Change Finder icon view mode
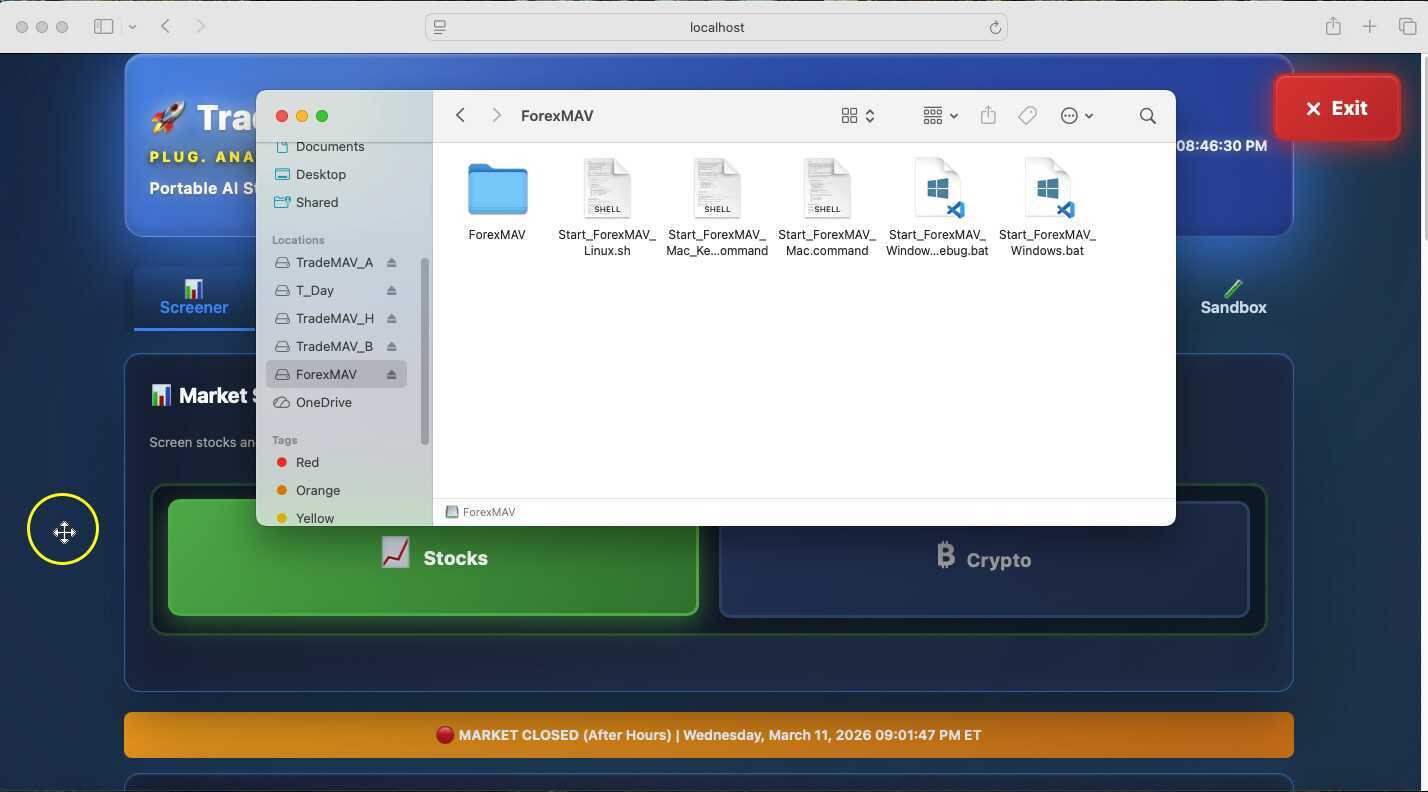The height and width of the screenshot is (792, 1428). (858, 116)
